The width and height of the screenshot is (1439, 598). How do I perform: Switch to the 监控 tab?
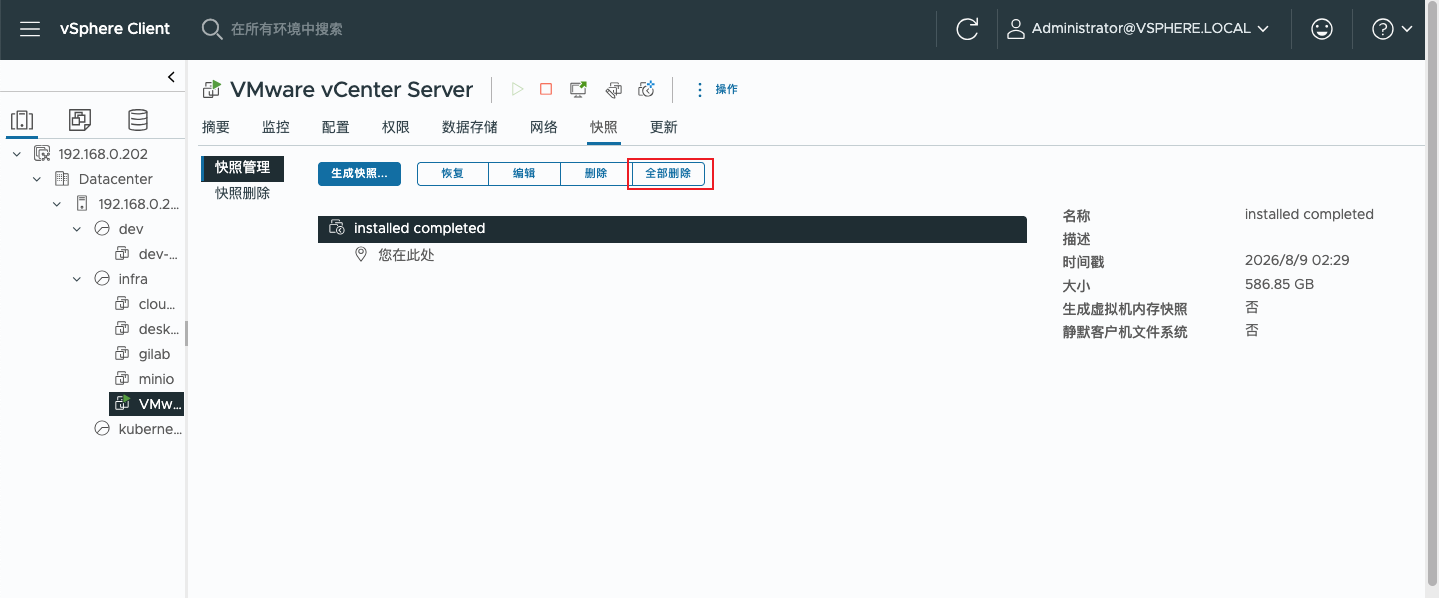pos(276,127)
